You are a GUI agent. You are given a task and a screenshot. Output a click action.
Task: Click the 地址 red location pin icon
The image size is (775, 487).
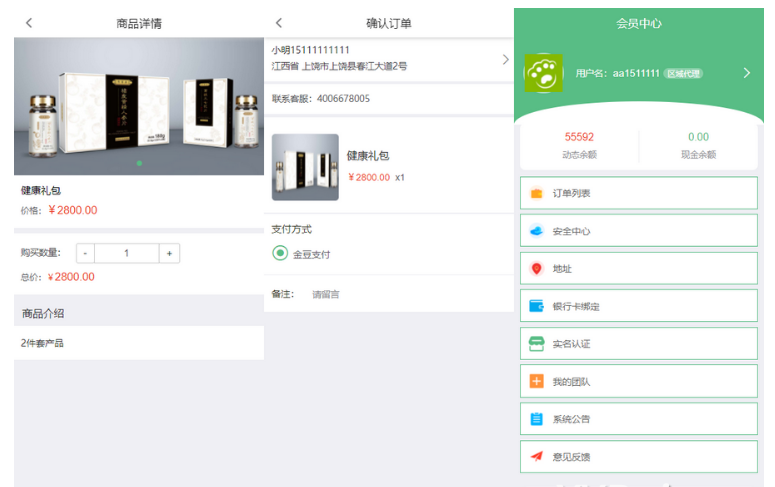[x=536, y=268]
